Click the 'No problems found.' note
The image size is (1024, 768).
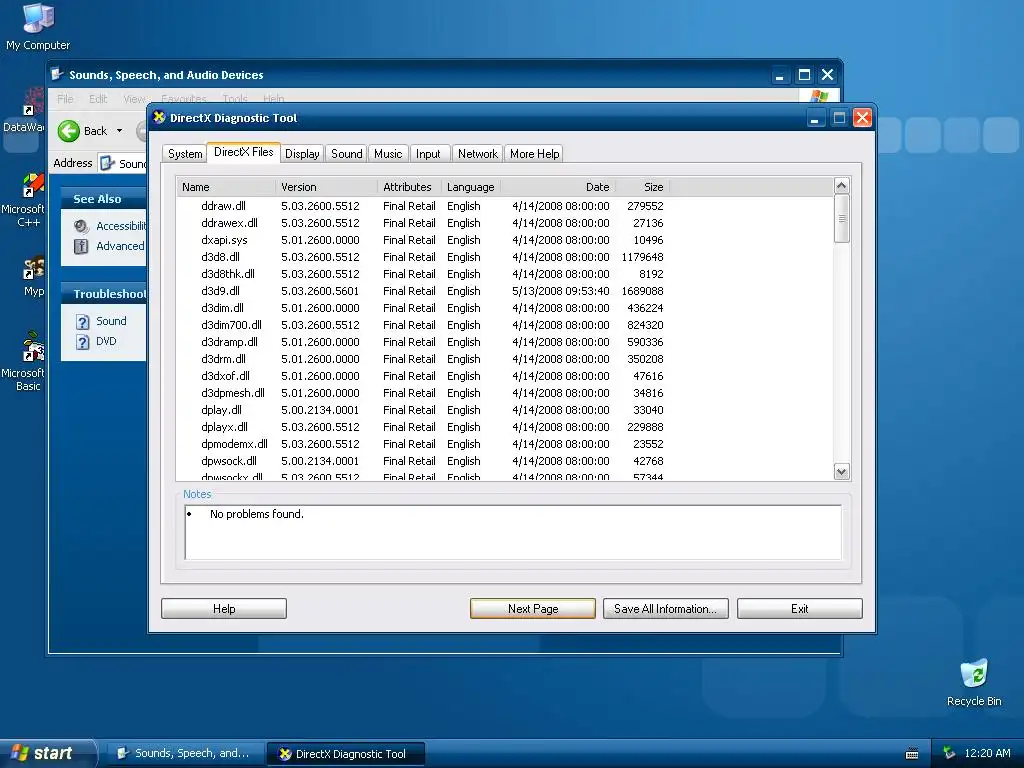point(257,514)
